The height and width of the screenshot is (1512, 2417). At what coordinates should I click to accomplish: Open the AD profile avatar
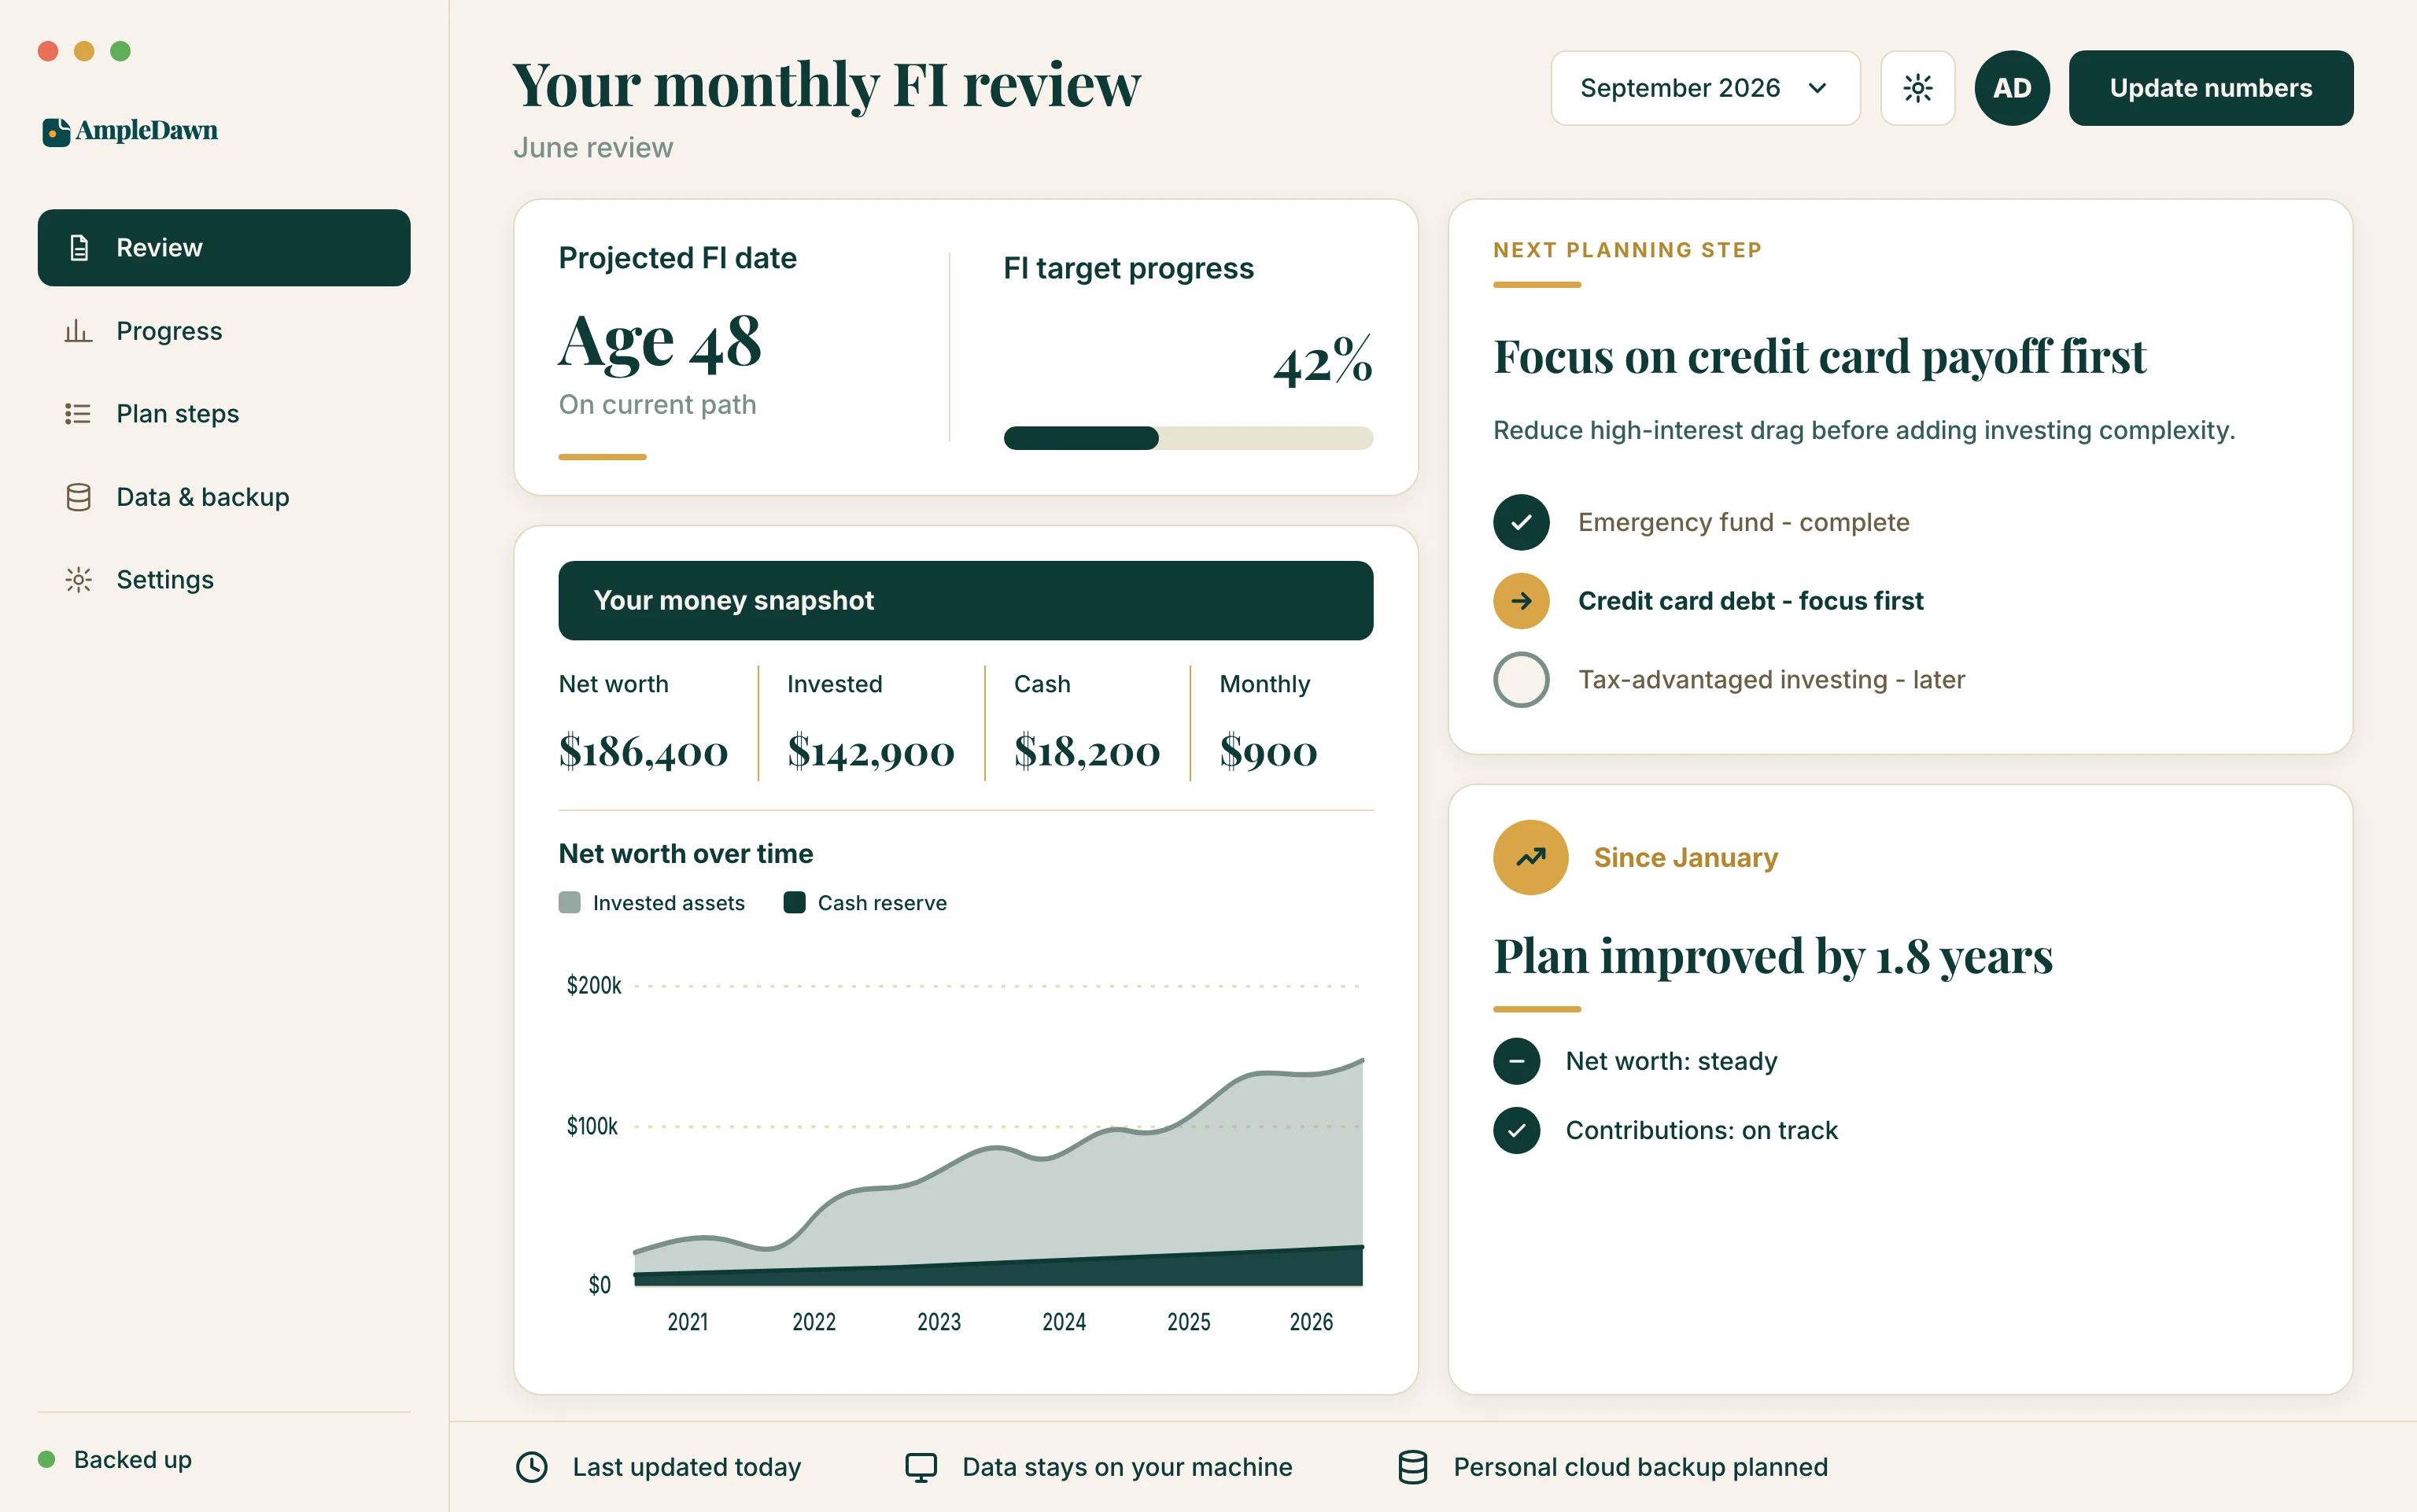(x=2012, y=88)
